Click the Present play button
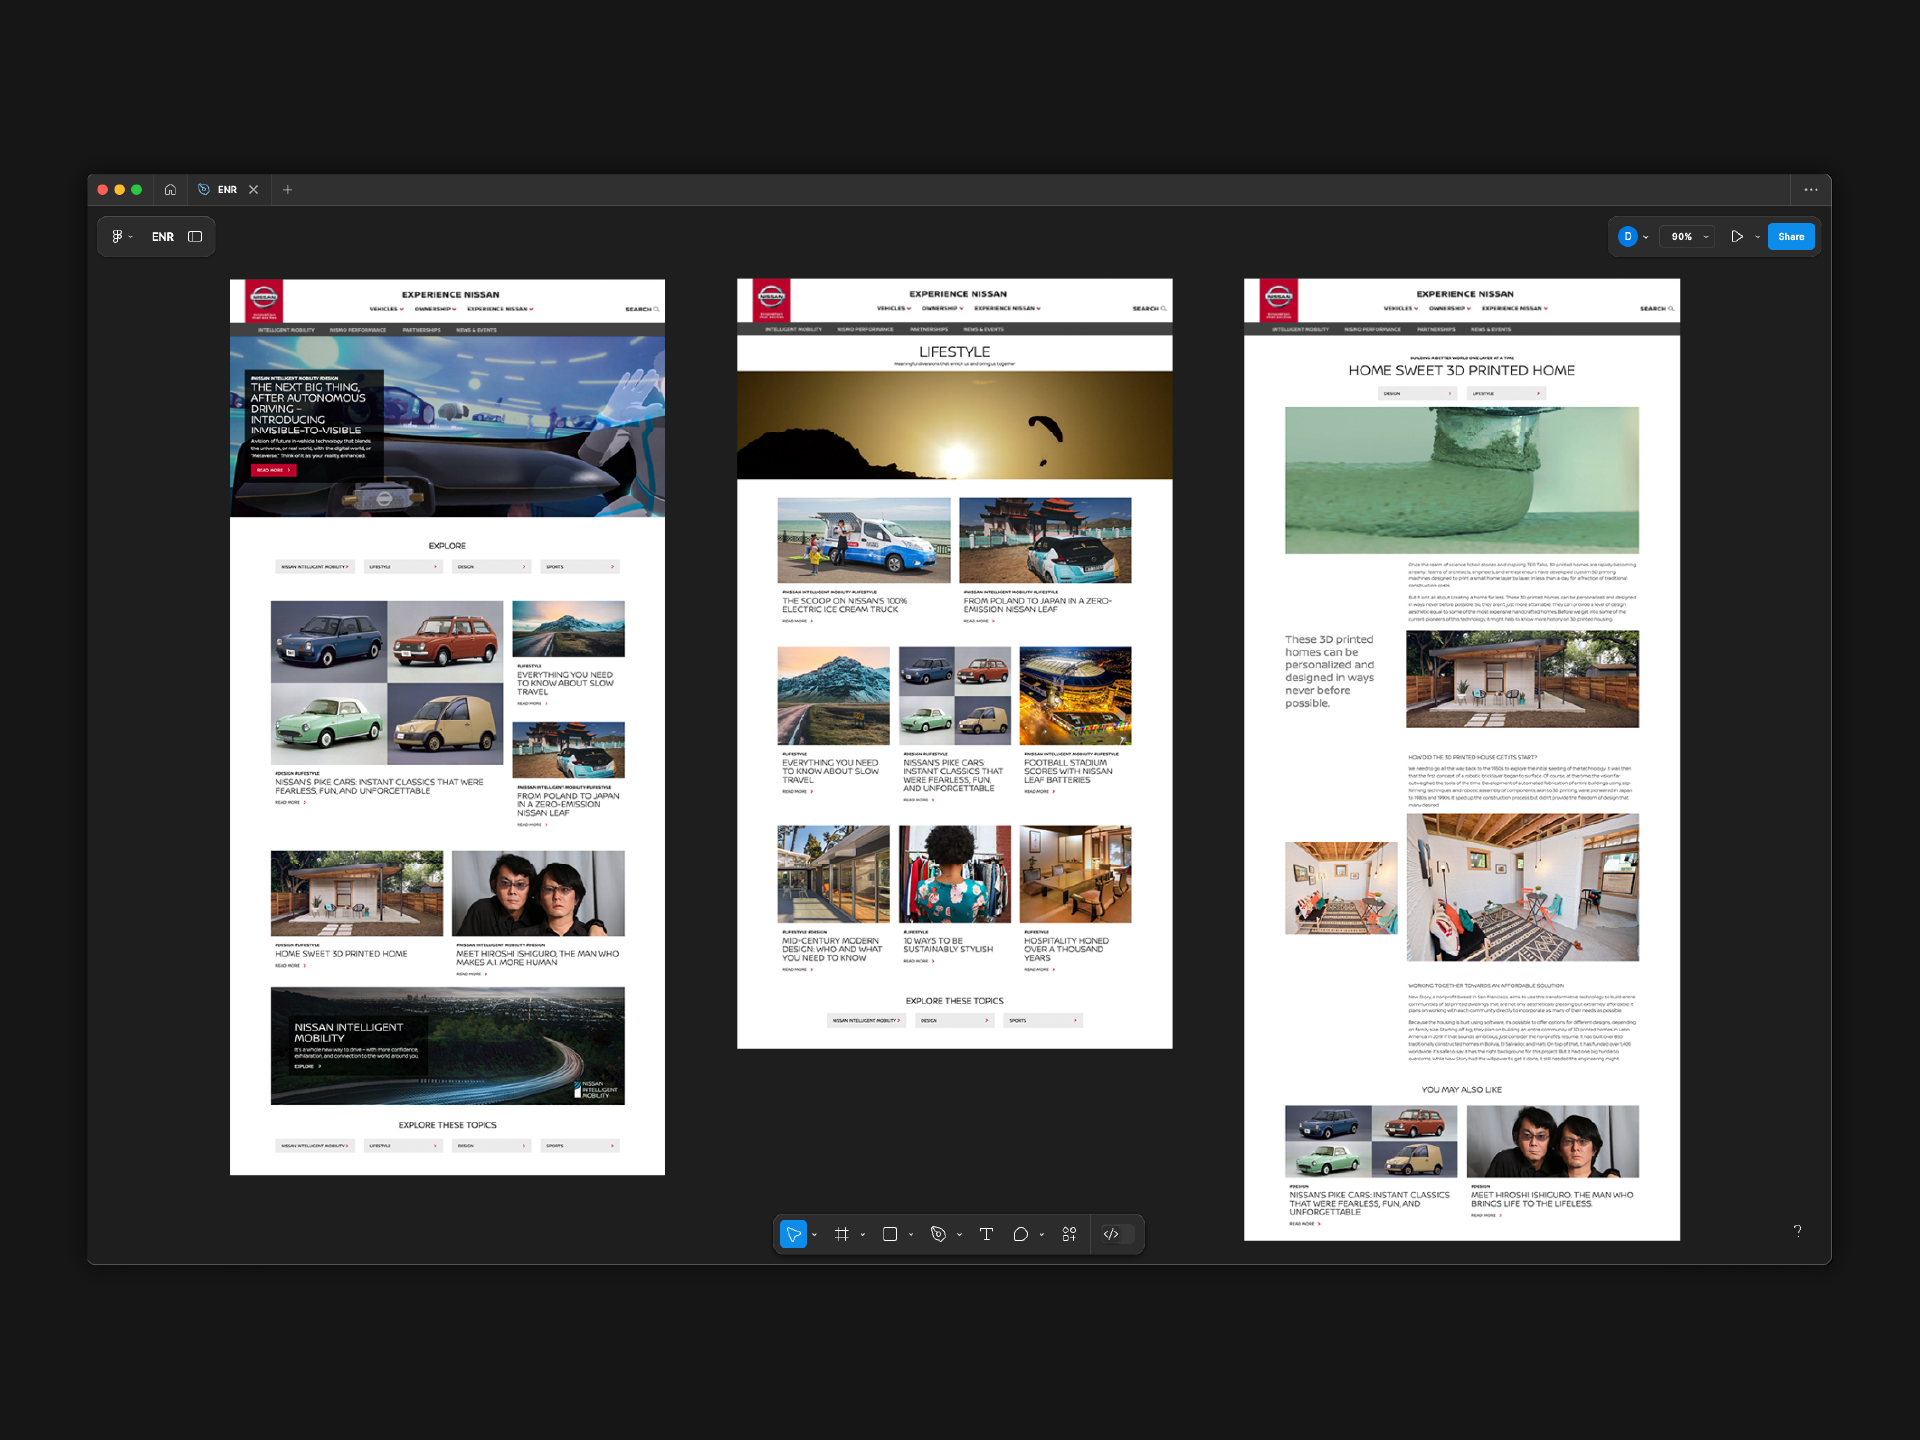Viewport: 1920px width, 1440px height. [x=1737, y=237]
